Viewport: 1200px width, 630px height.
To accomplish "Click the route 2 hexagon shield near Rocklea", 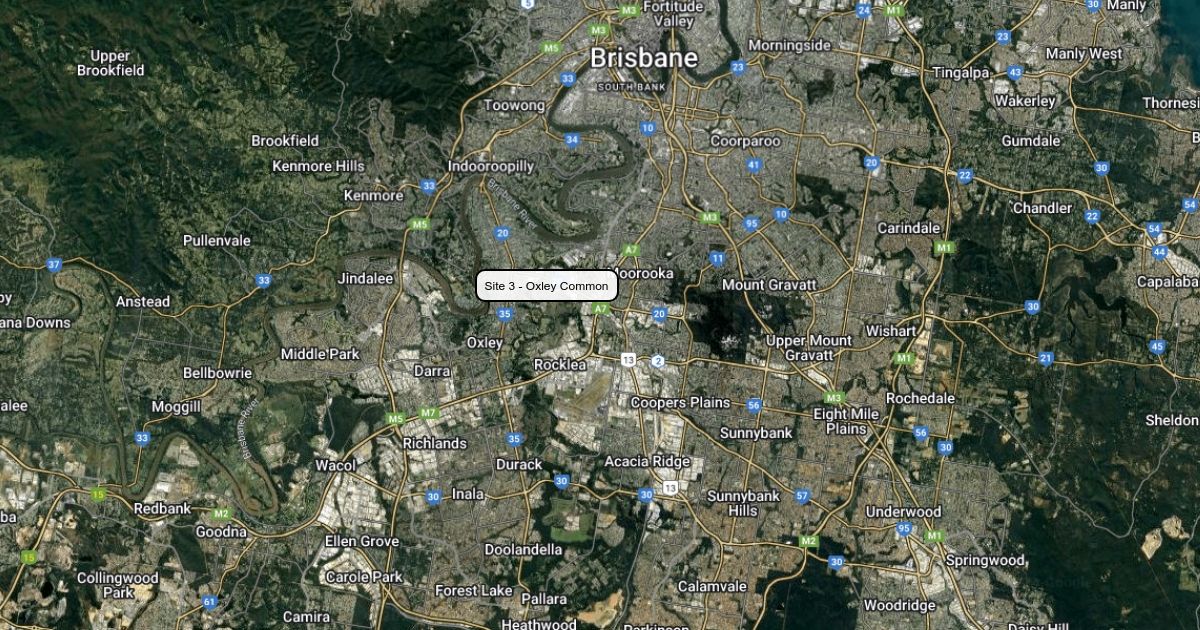I will click(657, 361).
